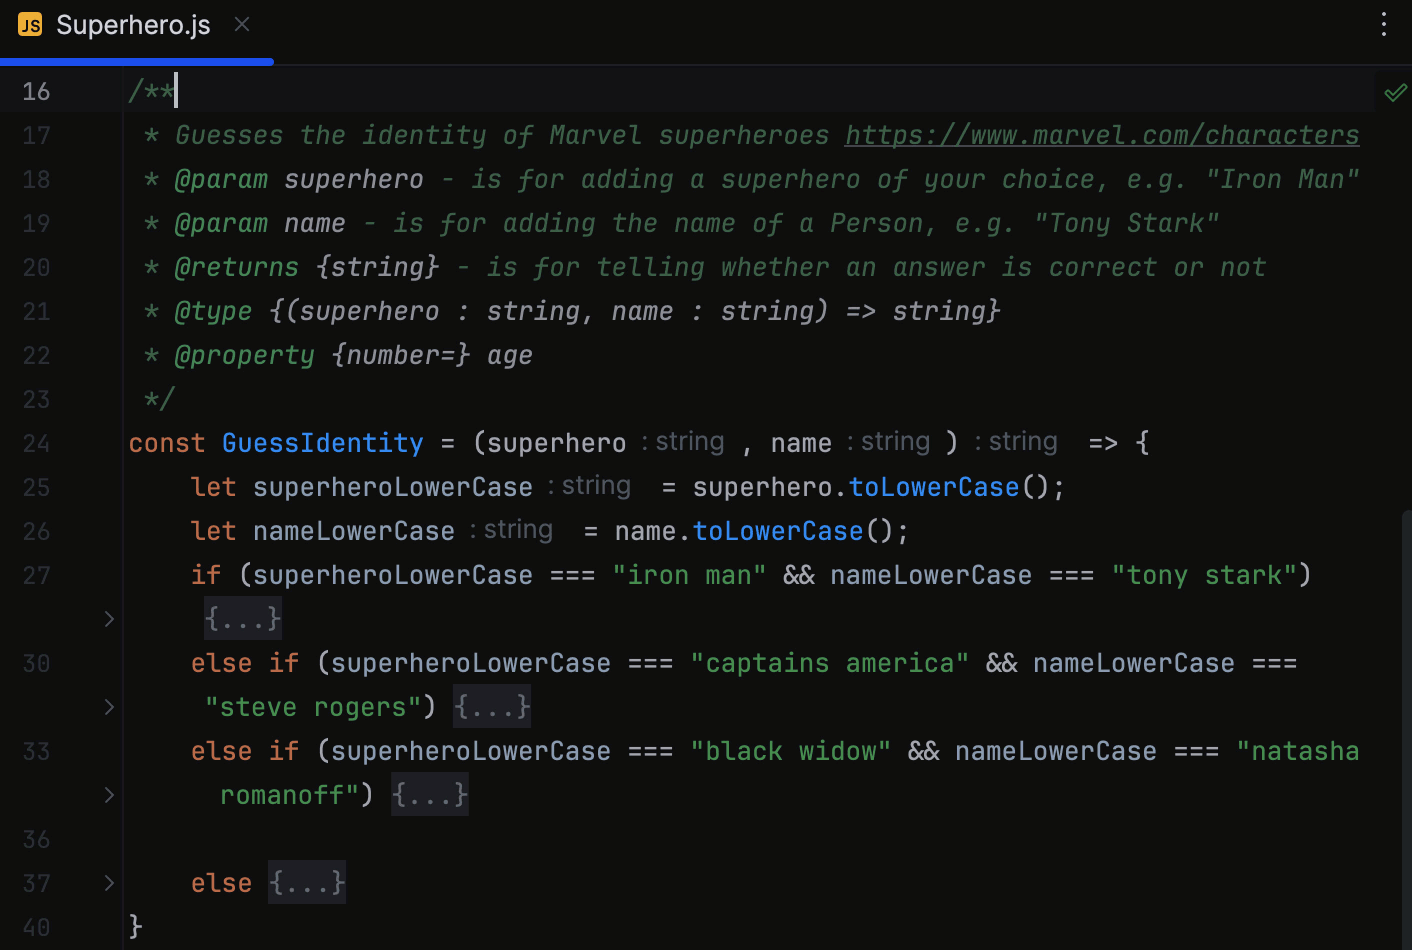Click the {...} after steve rogers condition

point(491,706)
